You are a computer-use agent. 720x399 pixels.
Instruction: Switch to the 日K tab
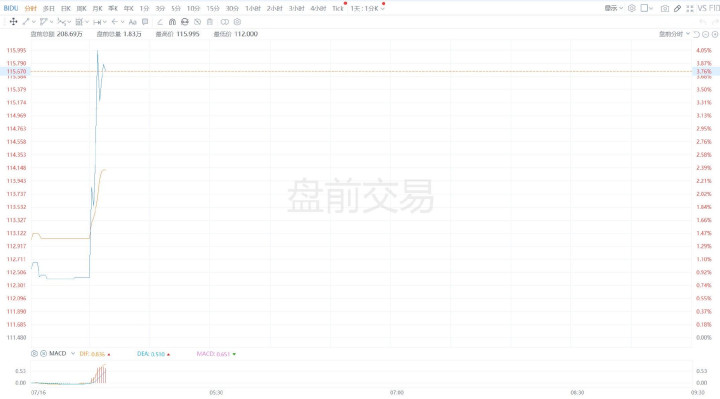pos(66,8)
